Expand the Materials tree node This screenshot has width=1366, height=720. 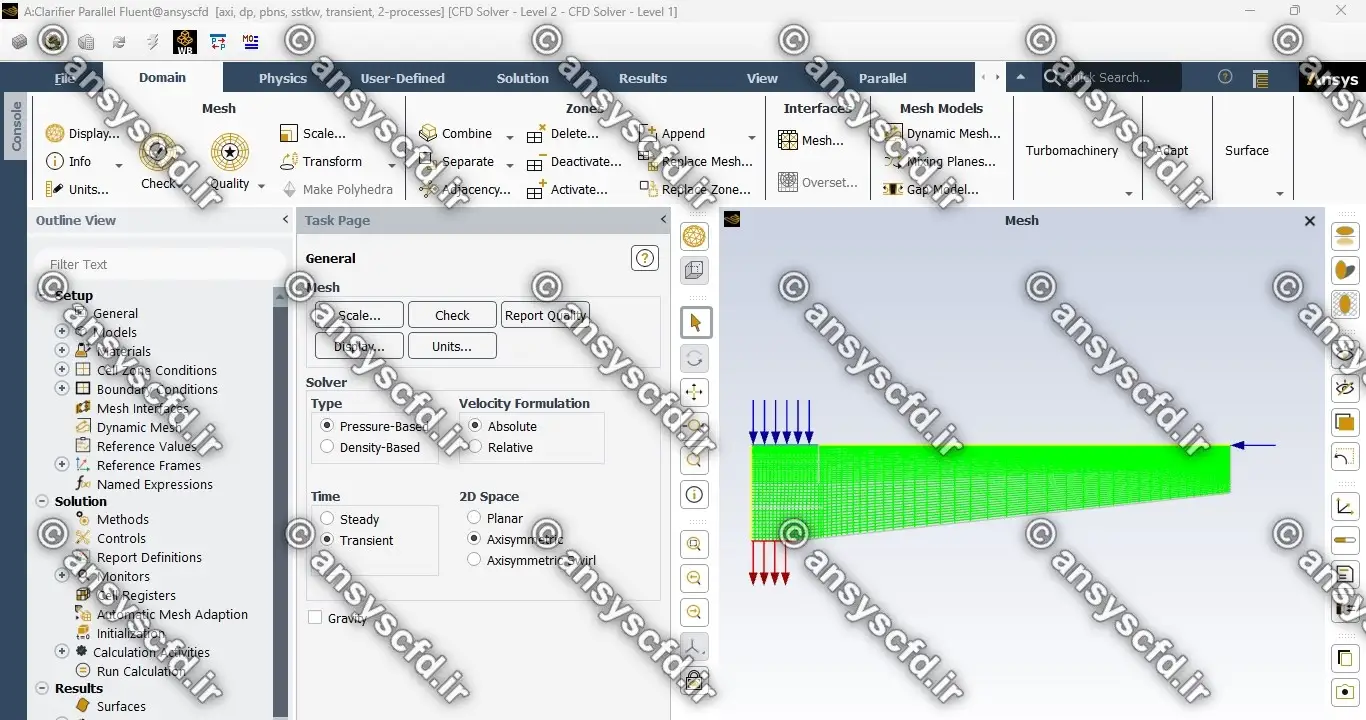click(x=62, y=351)
